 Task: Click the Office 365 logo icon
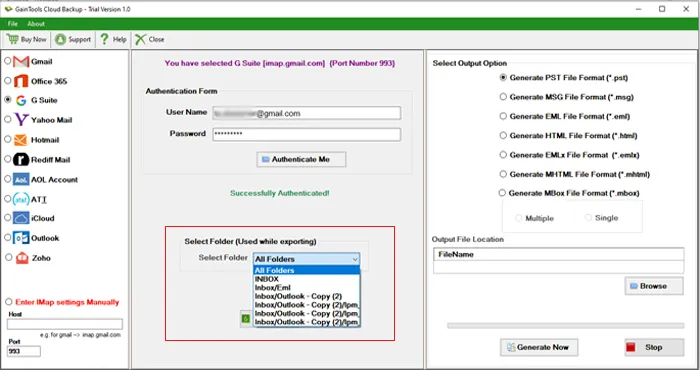[x=21, y=81]
